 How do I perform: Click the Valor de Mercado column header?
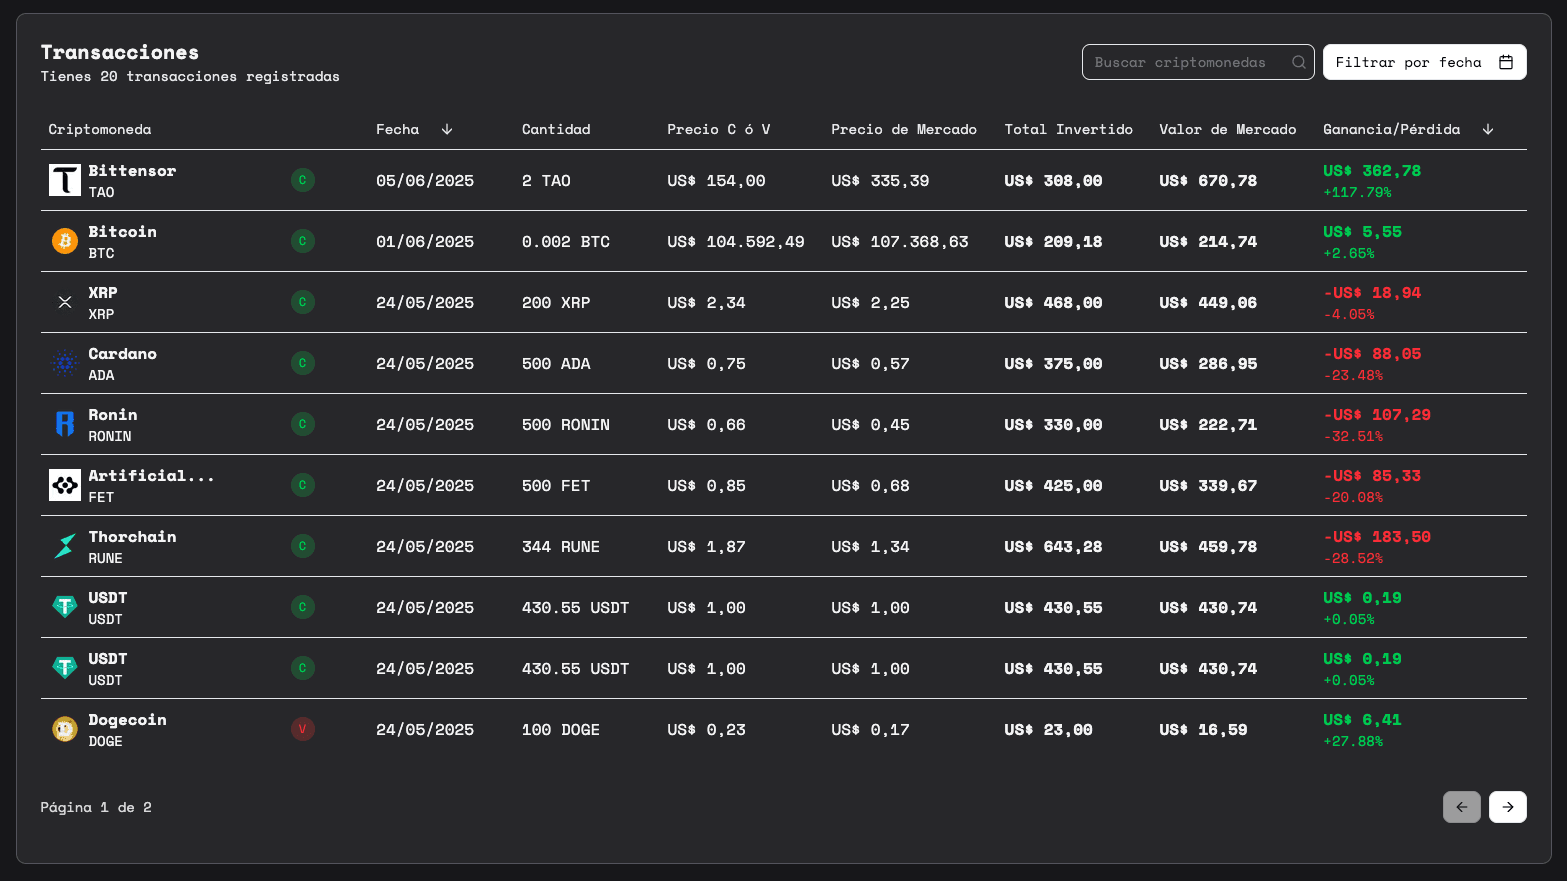click(1227, 129)
